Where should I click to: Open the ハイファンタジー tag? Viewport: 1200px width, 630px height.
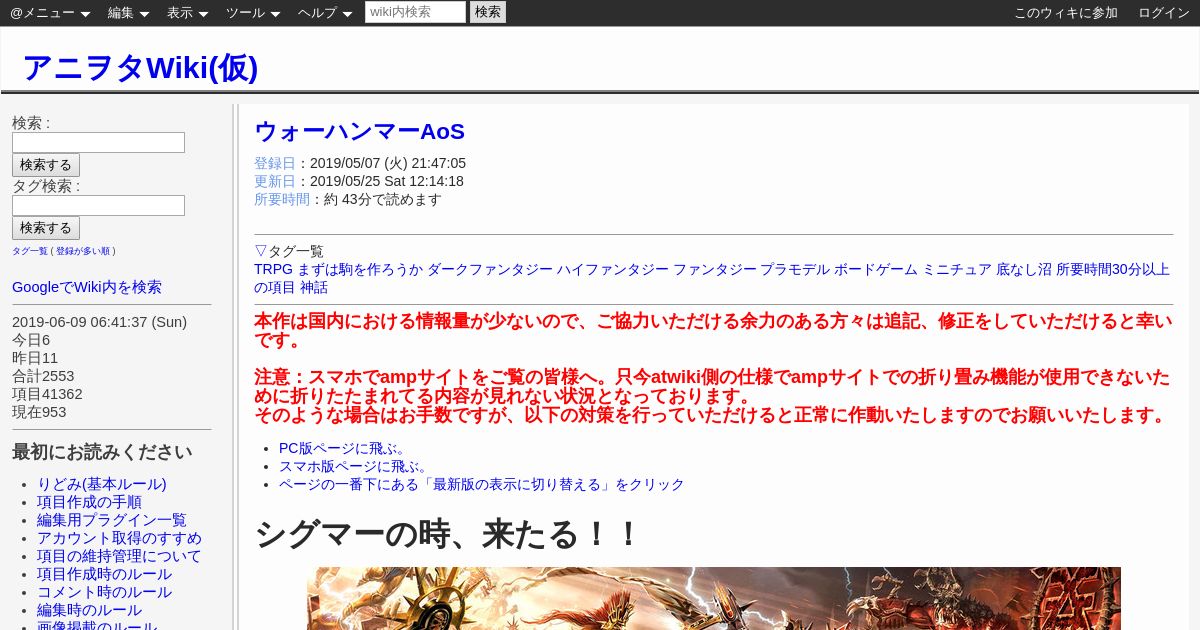click(613, 269)
